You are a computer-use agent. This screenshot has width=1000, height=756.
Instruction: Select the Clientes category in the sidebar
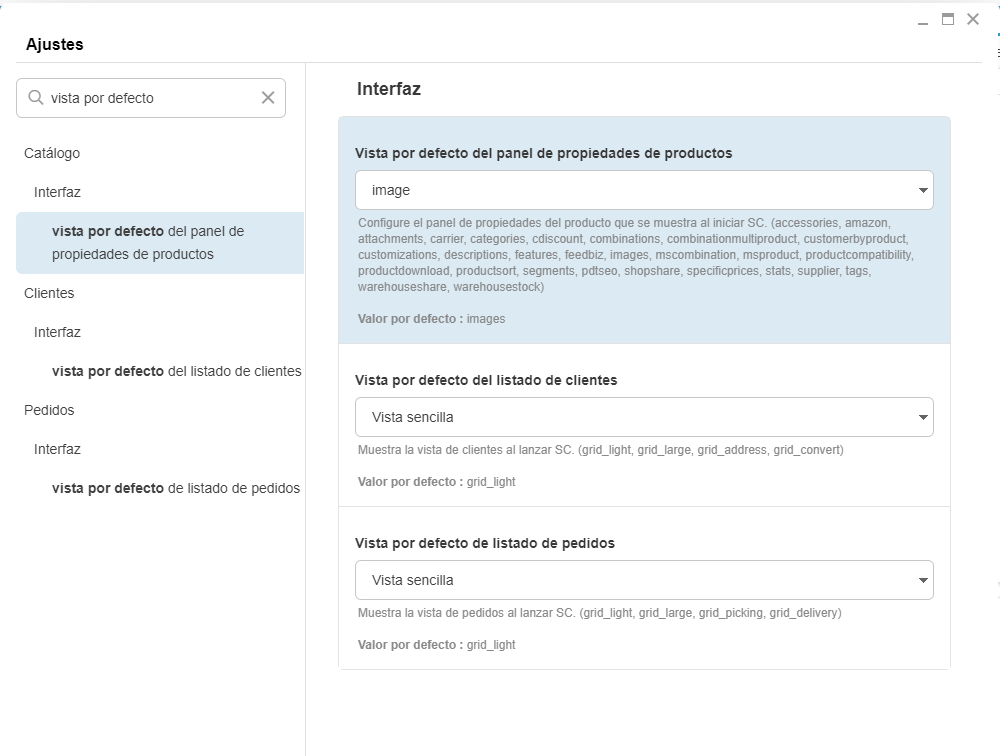point(49,293)
